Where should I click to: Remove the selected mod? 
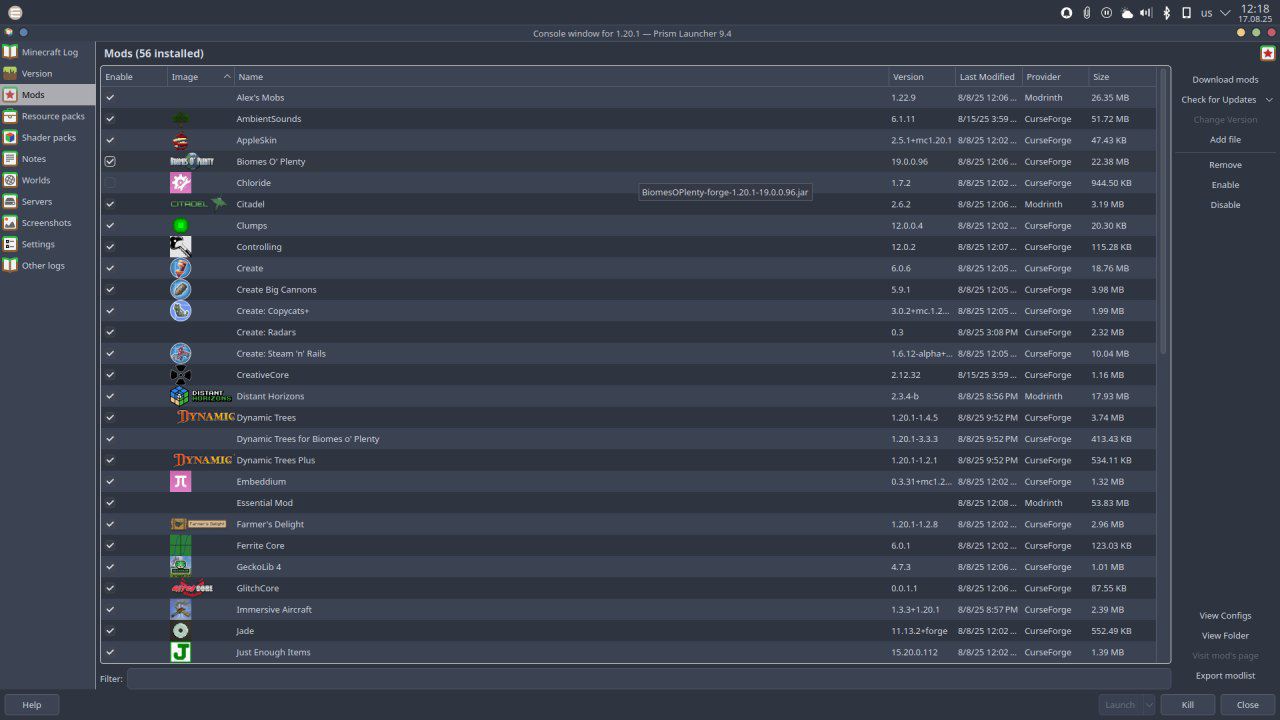[x=1225, y=165]
